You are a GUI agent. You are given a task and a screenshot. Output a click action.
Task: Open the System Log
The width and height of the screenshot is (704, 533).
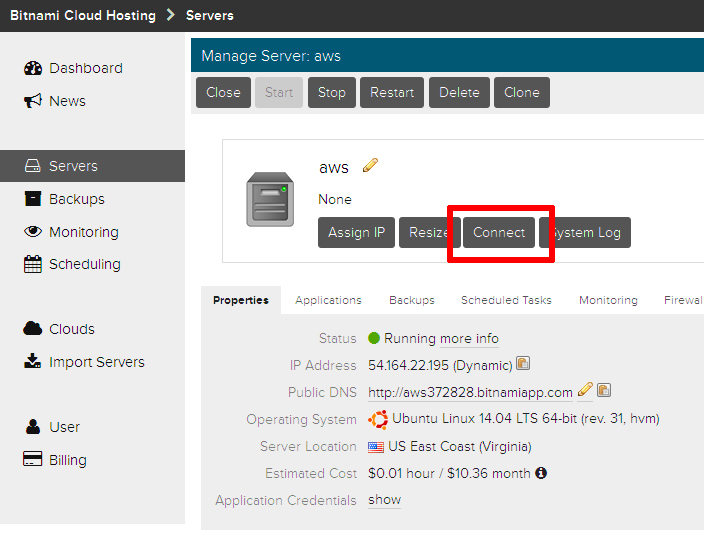coord(585,233)
